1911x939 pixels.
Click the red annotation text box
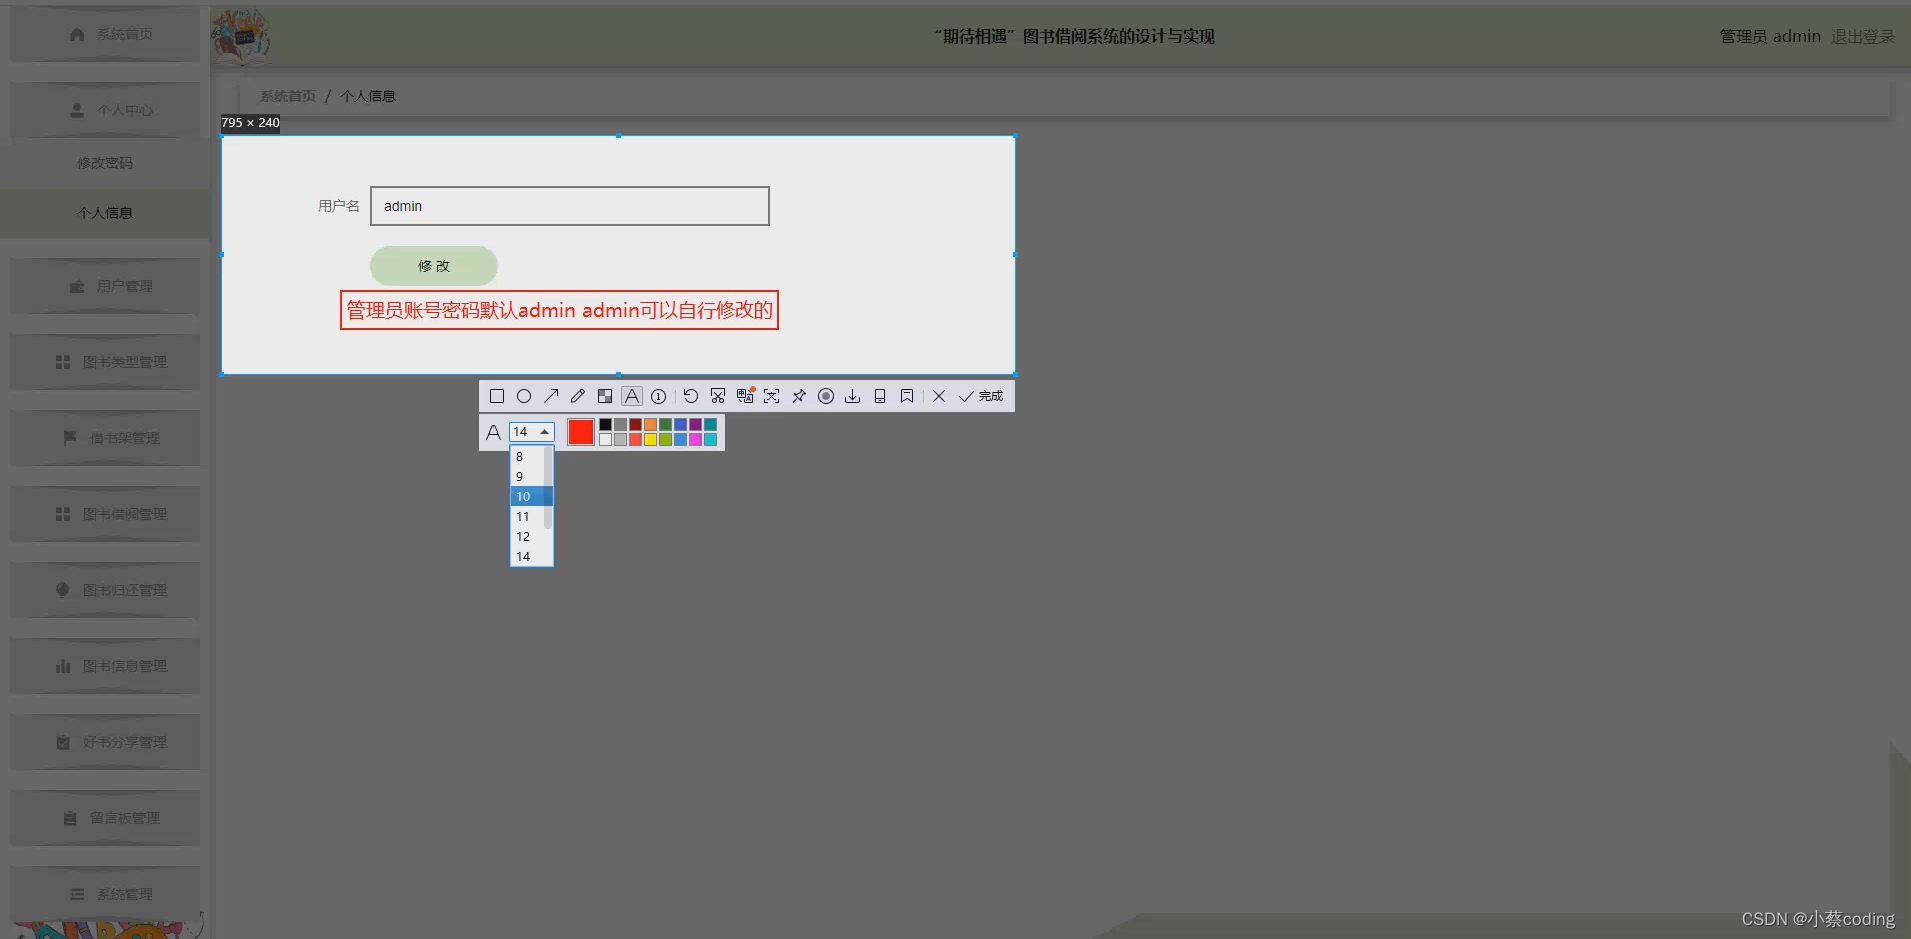559,310
